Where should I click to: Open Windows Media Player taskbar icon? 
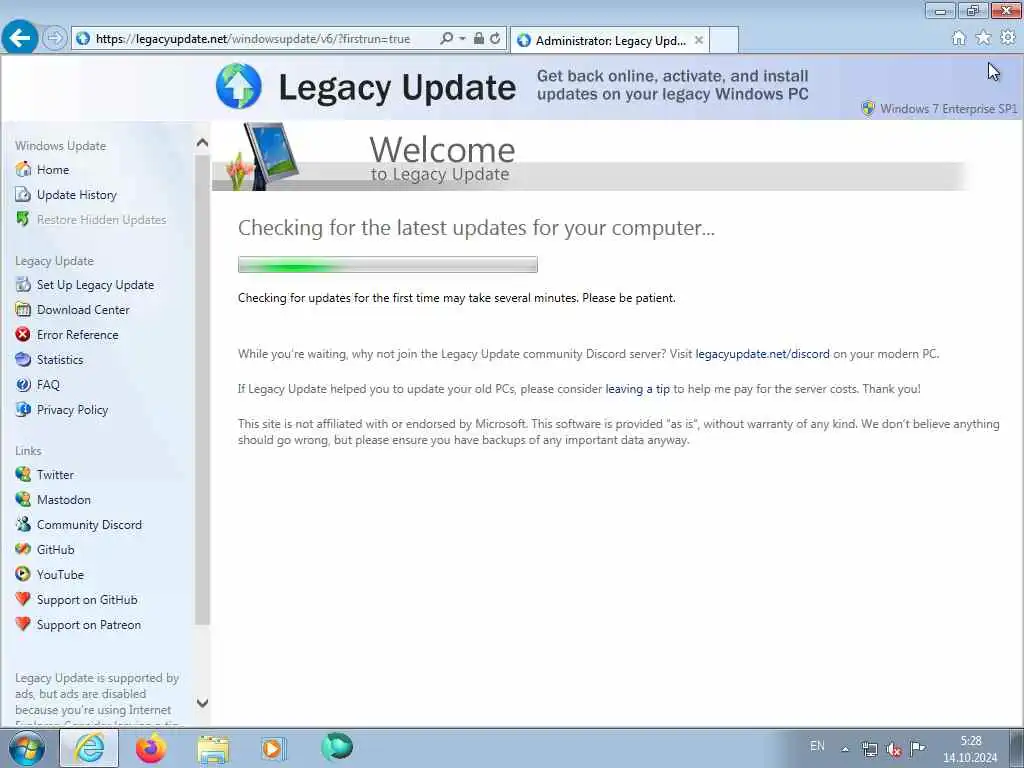(273, 748)
